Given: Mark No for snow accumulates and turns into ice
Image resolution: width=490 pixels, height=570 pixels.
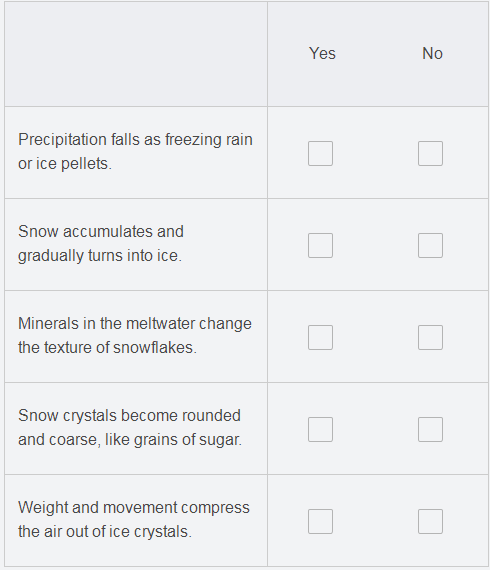Looking at the screenshot, I should (430, 245).
